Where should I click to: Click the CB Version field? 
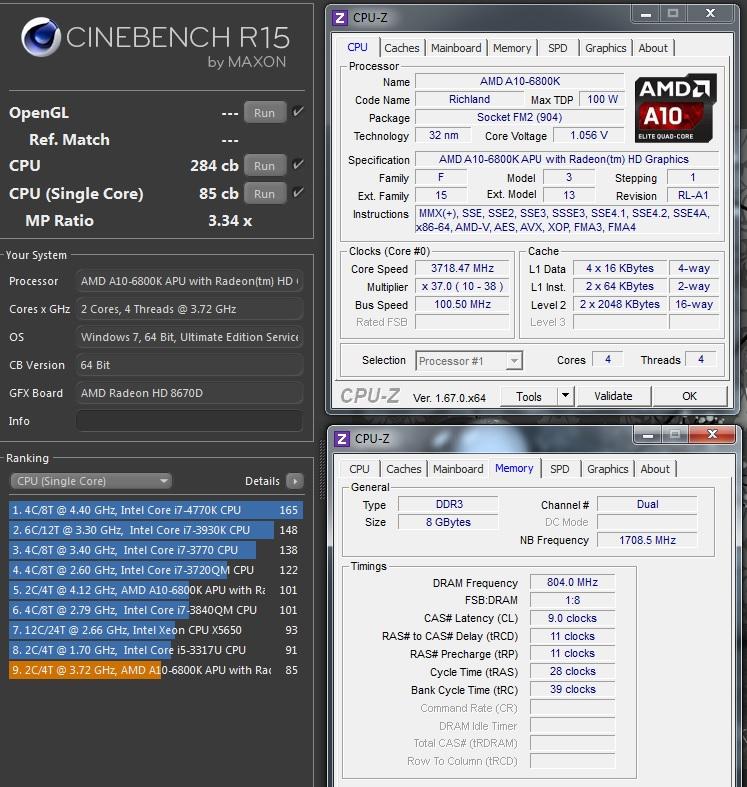pyautogui.click(x=189, y=365)
